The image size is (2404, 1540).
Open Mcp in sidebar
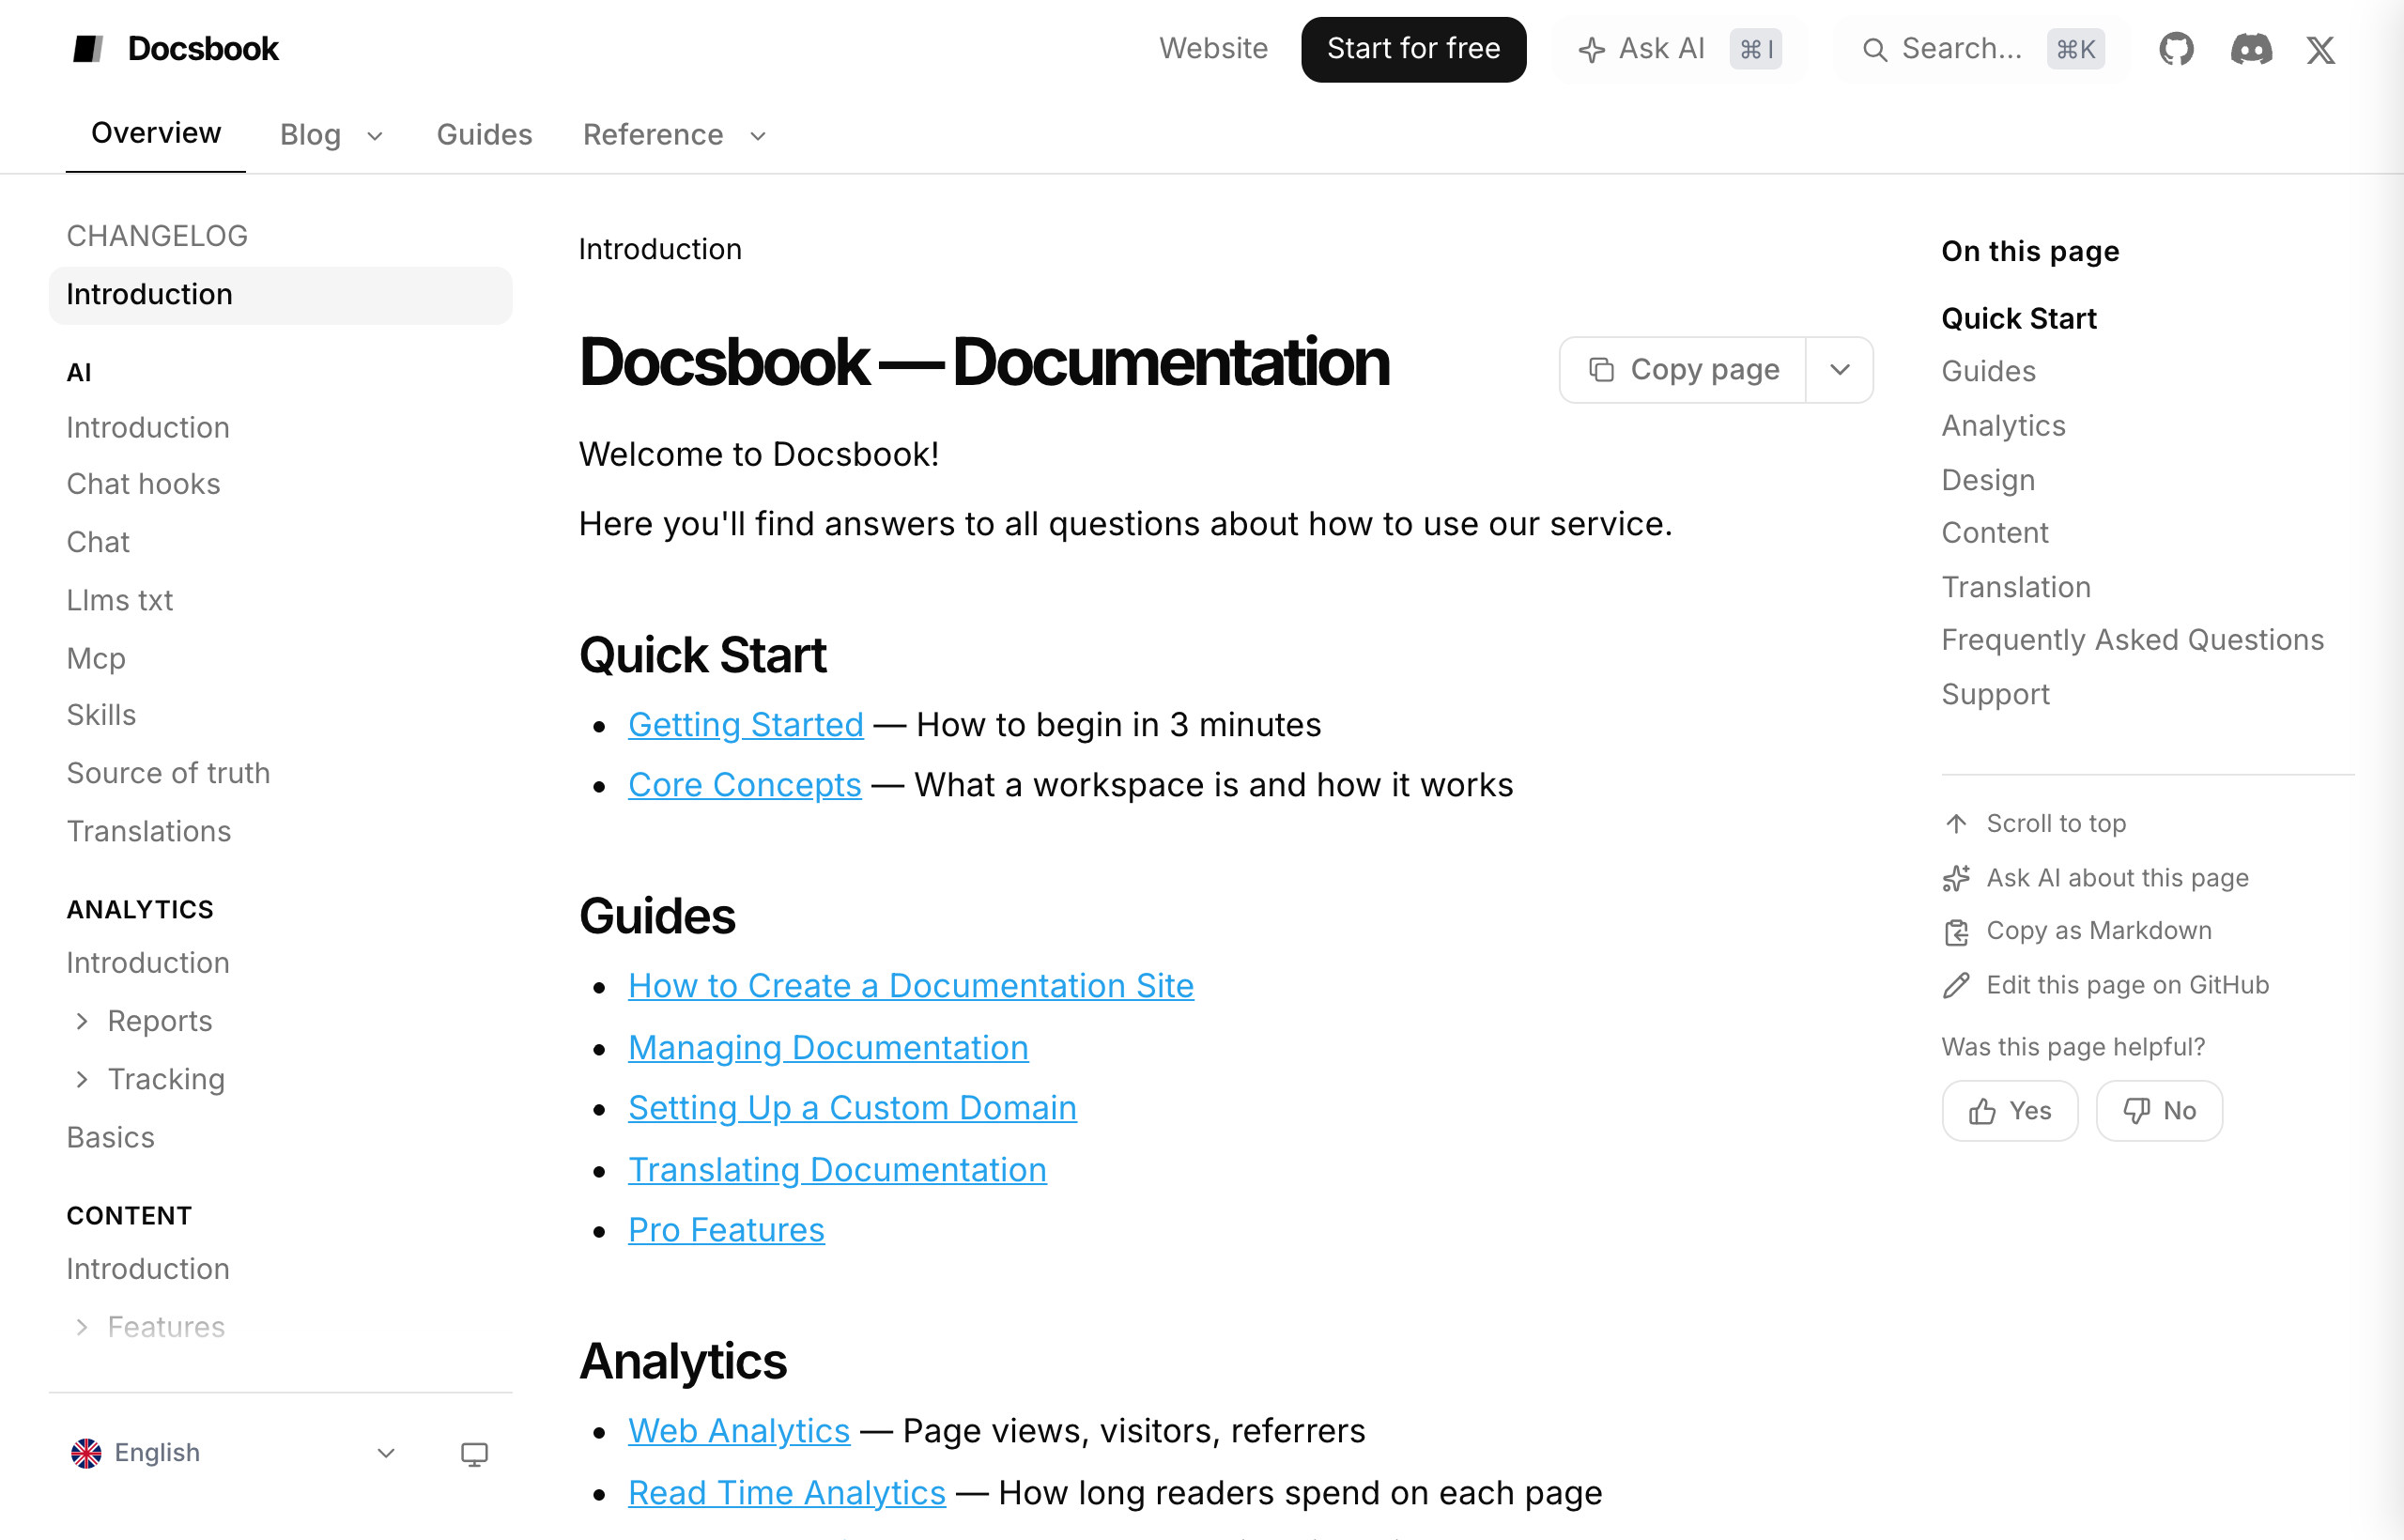[x=96, y=658]
